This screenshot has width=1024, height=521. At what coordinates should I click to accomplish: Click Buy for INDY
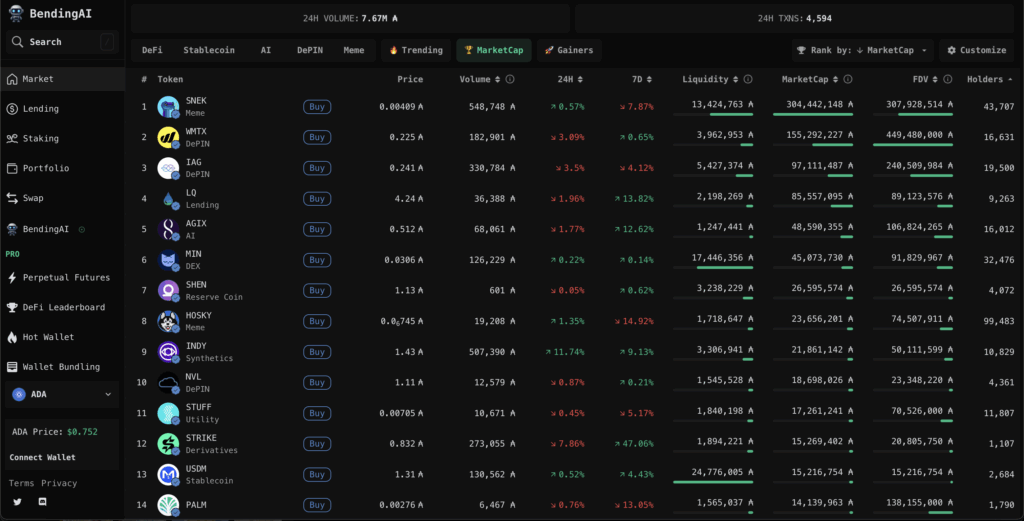(x=317, y=352)
